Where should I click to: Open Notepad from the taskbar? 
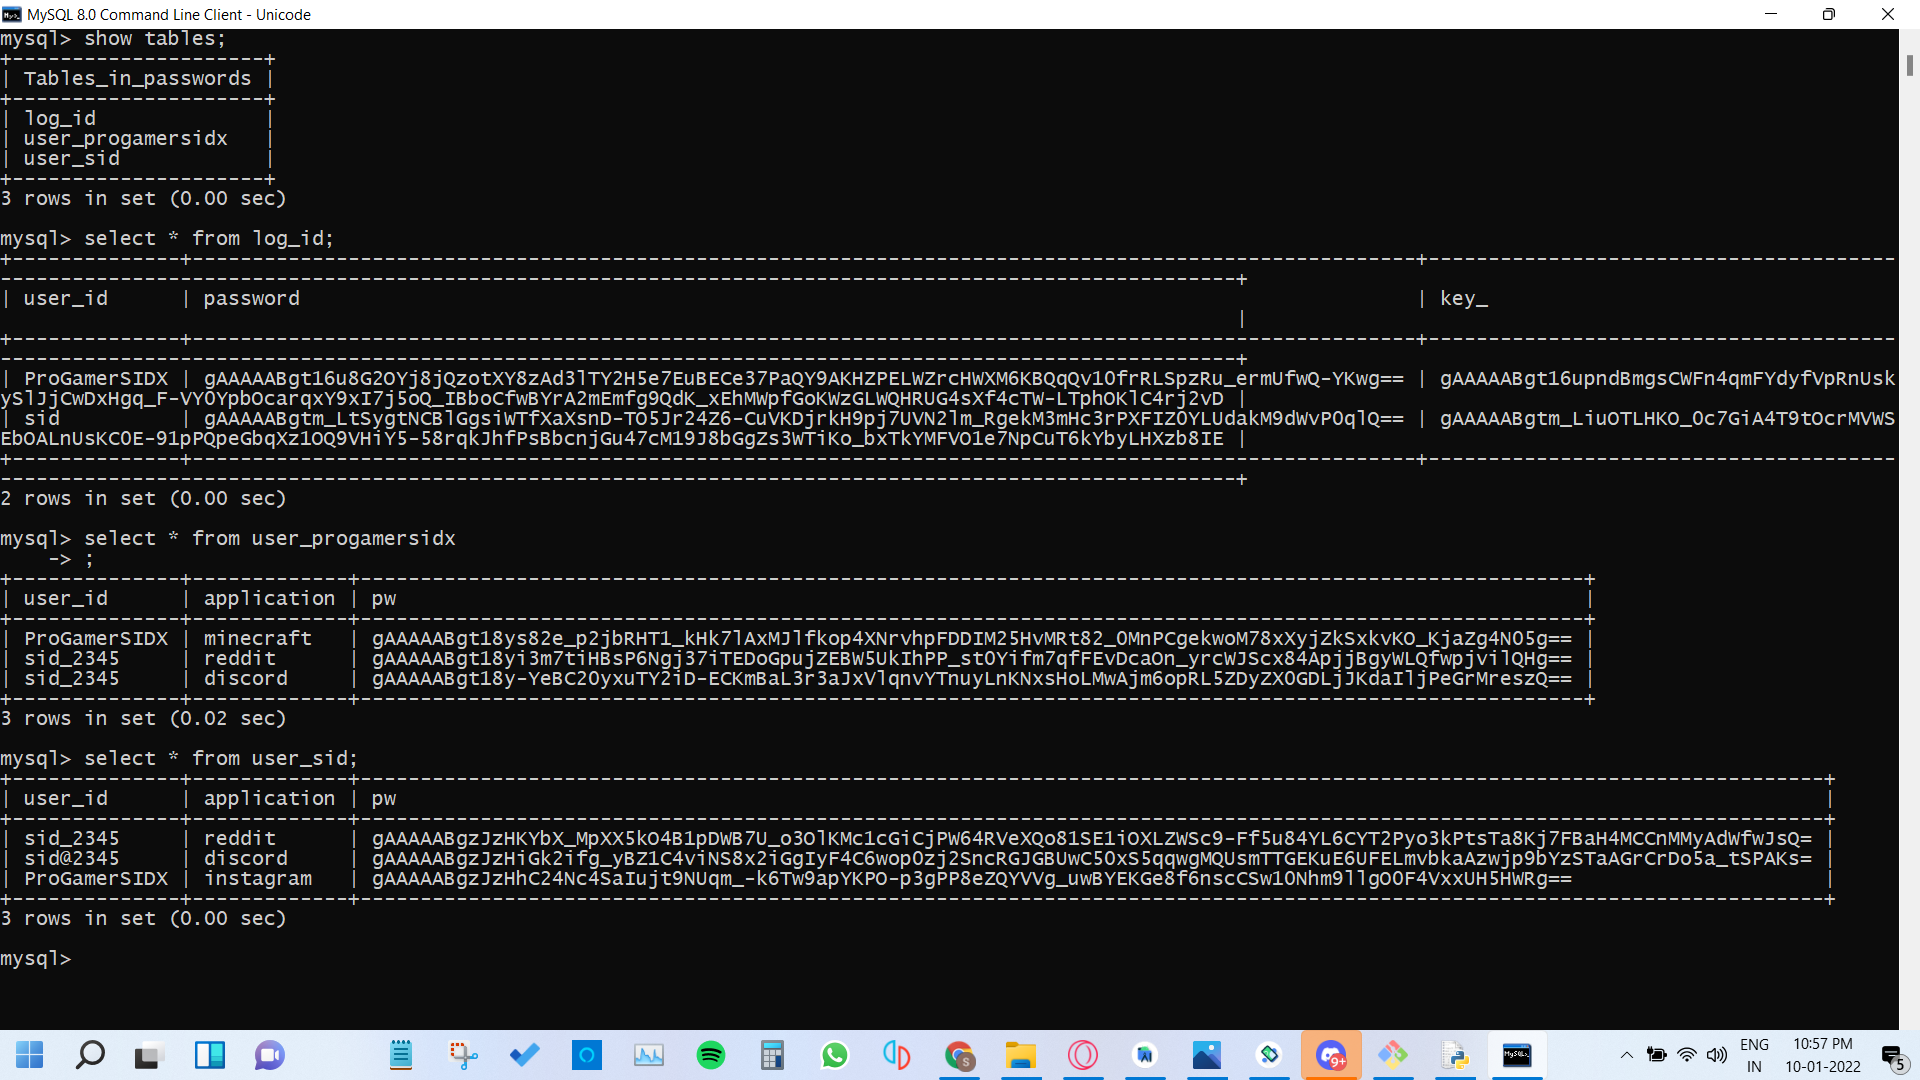[x=401, y=1055]
